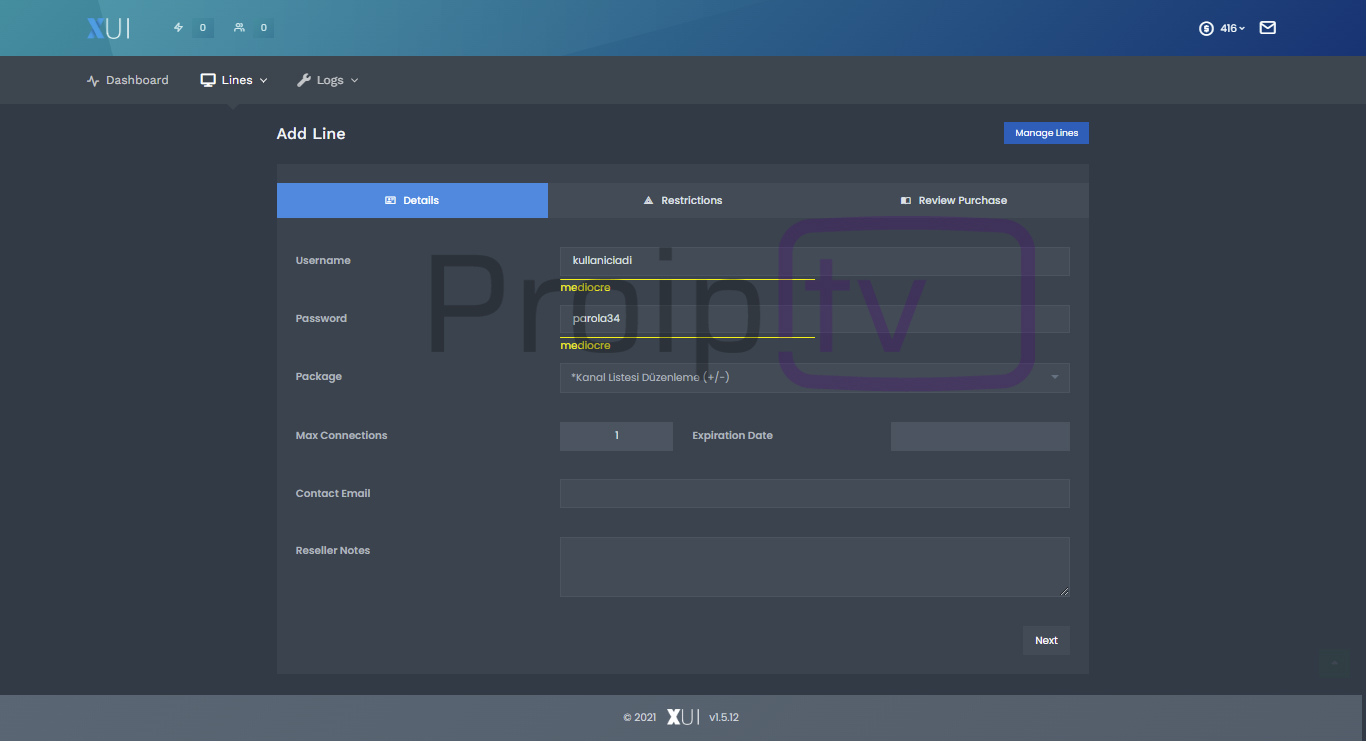
Task: Open the mail envelope icon
Action: (x=1268, y=28)
